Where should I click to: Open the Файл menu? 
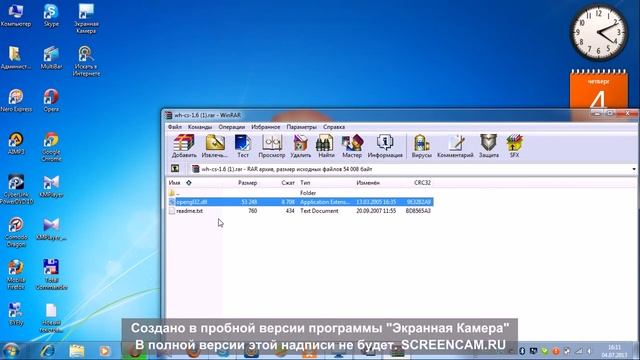175,127
